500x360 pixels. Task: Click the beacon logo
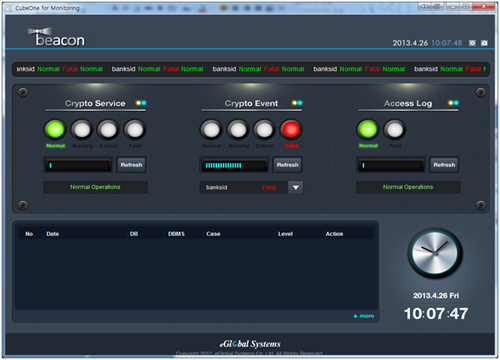coord(57,37)
